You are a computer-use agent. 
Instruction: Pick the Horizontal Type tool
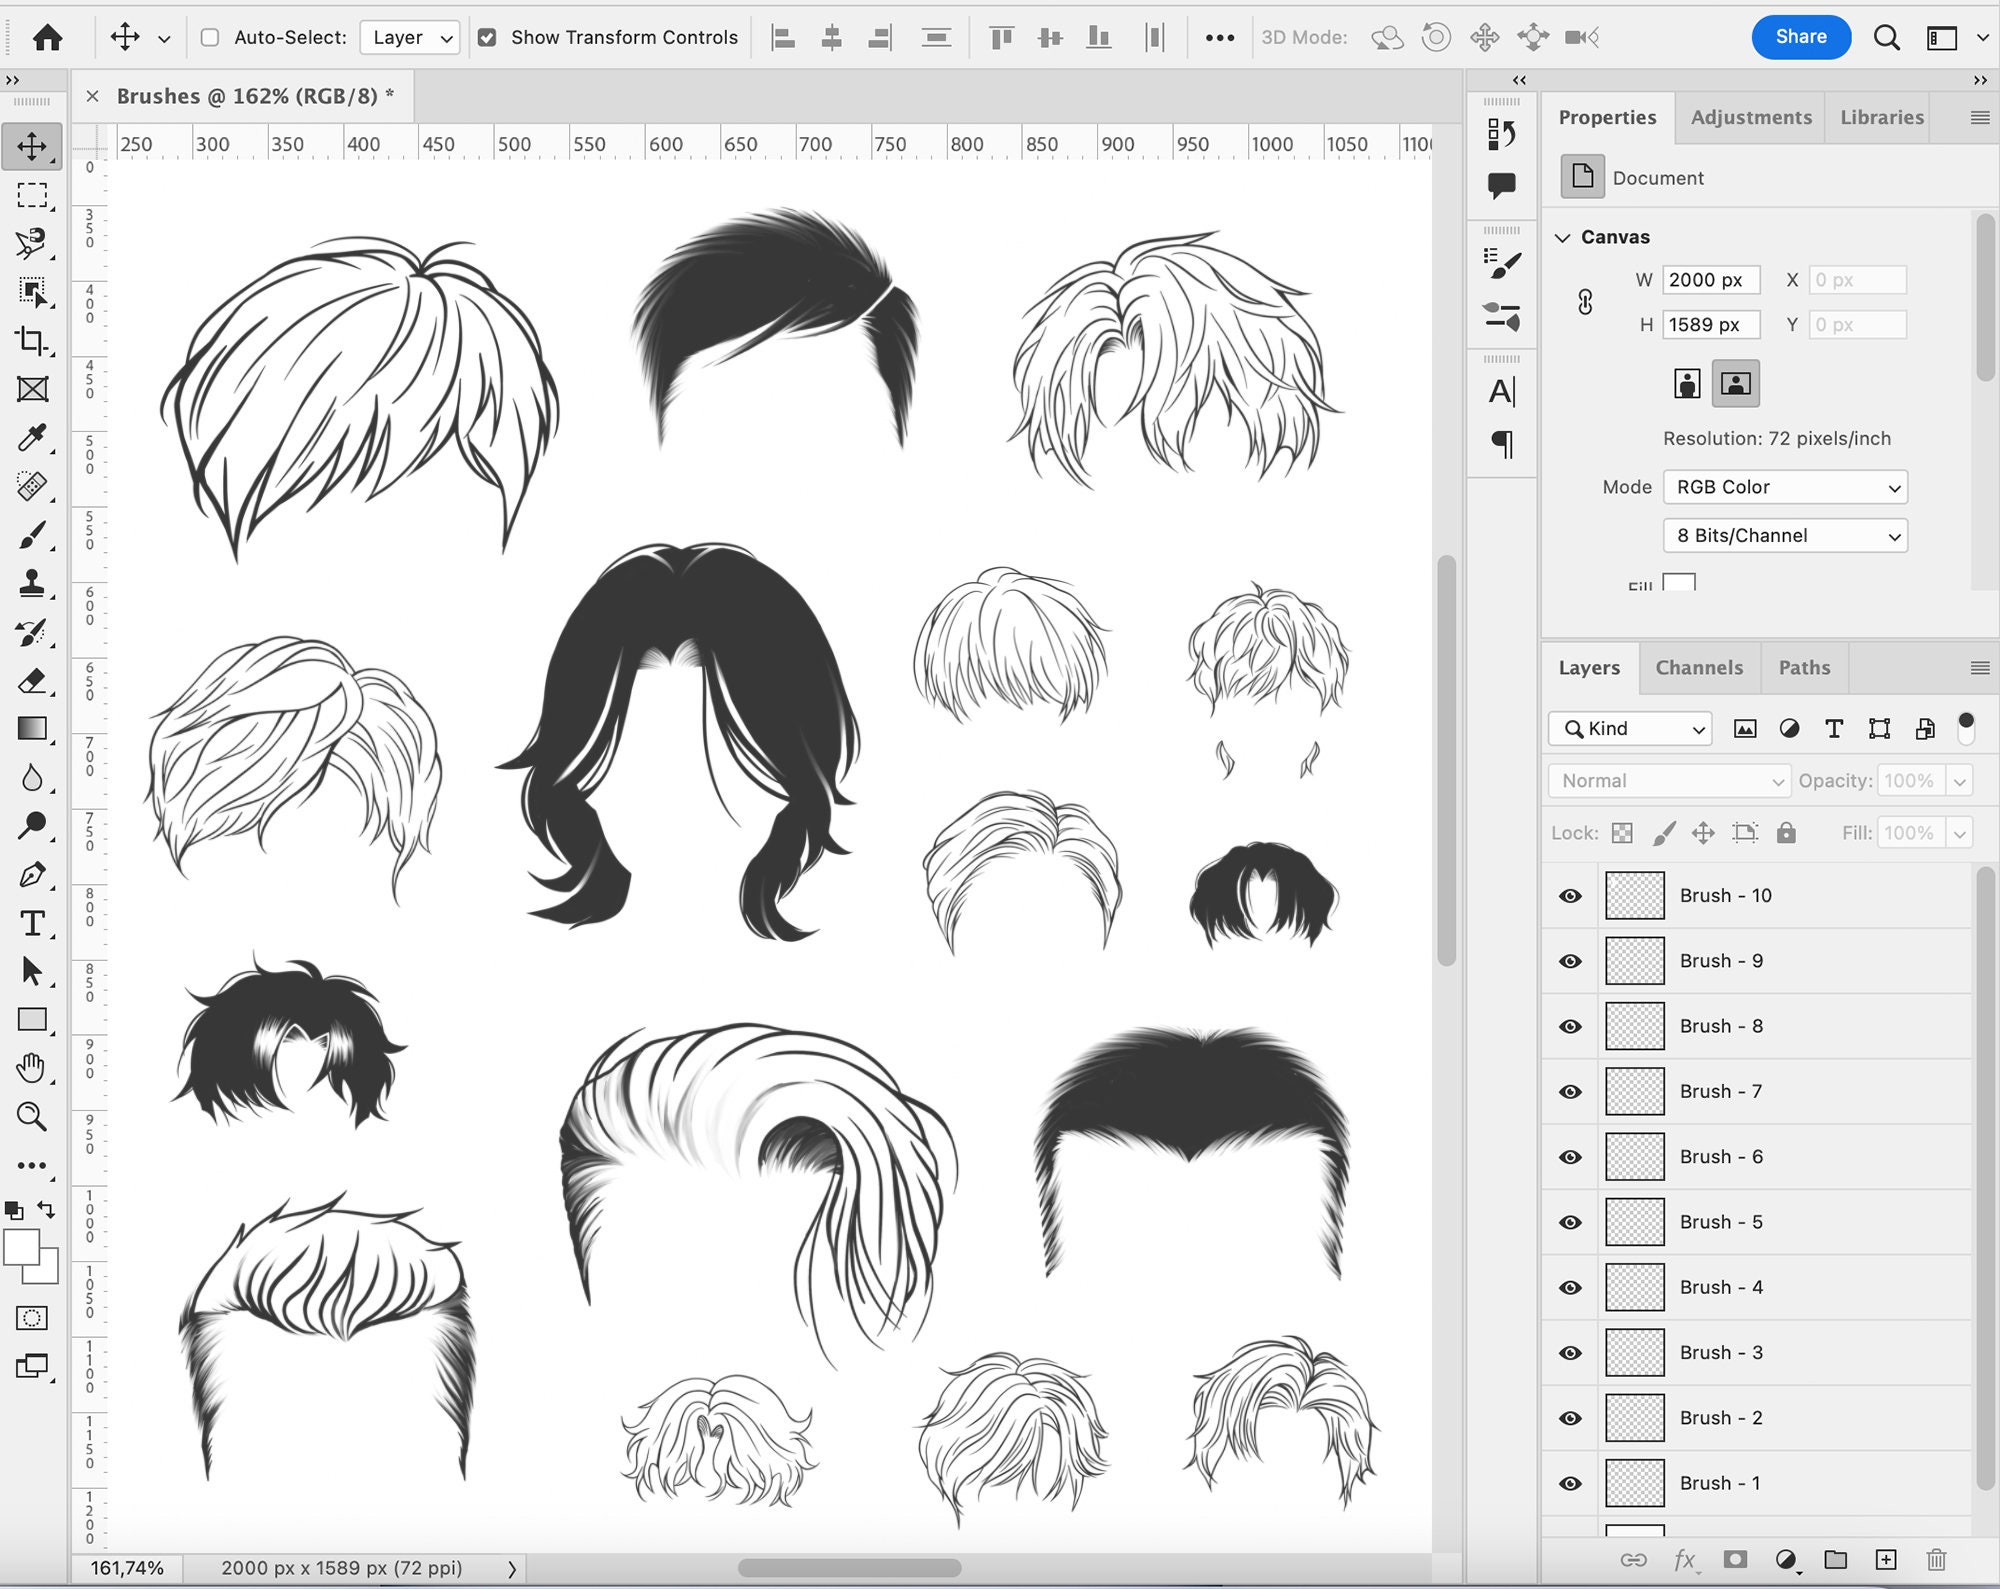[33, 923]
